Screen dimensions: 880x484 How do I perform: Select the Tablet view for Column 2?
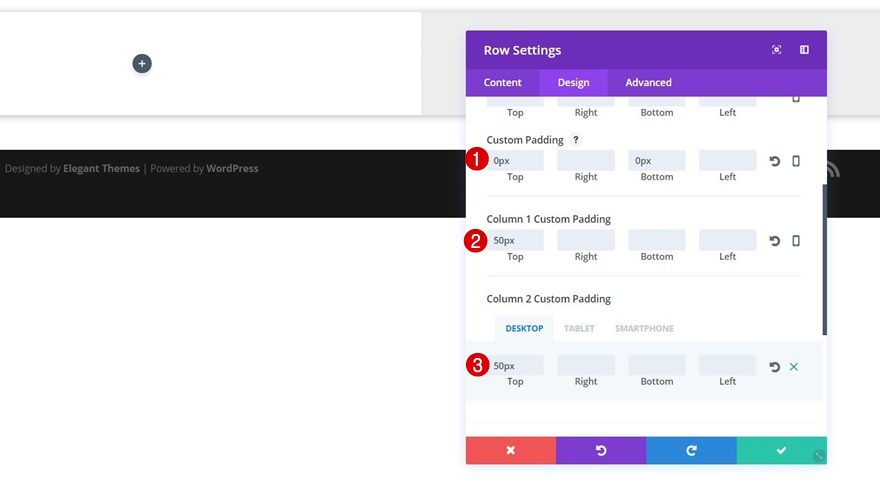(x=579, y=328)
